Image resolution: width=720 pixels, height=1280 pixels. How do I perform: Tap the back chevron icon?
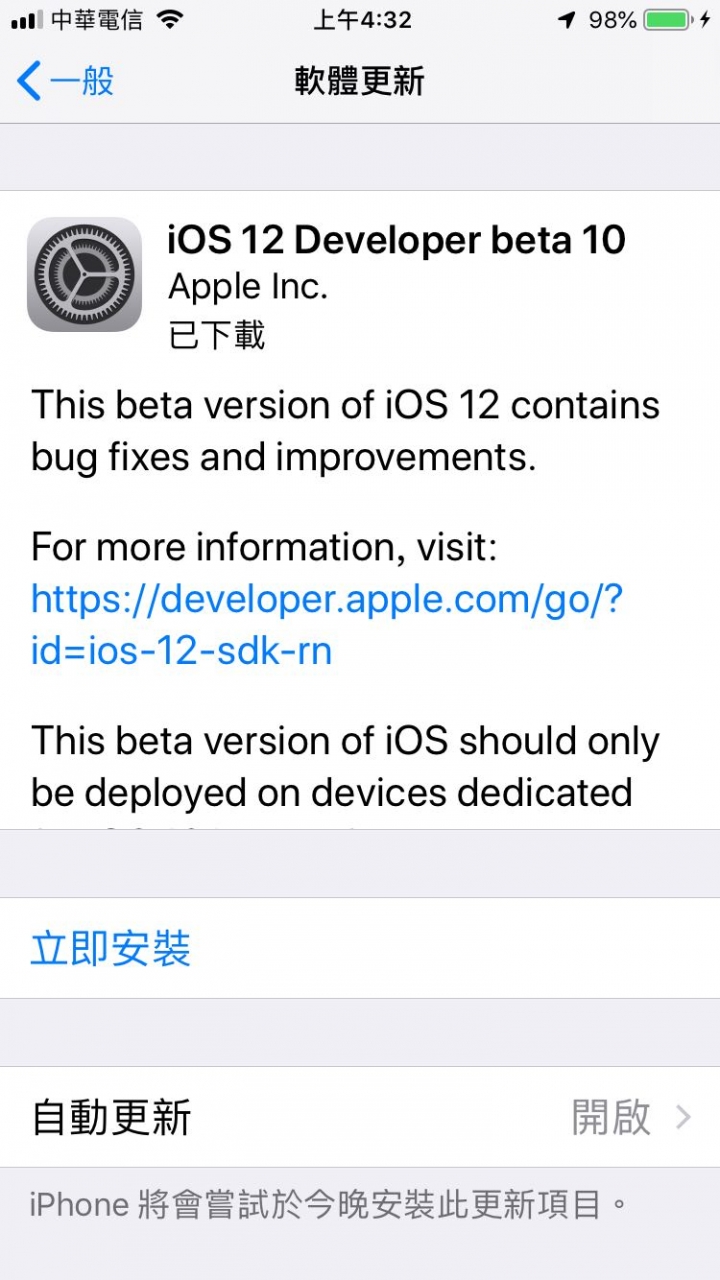click(x=29, y=81)
